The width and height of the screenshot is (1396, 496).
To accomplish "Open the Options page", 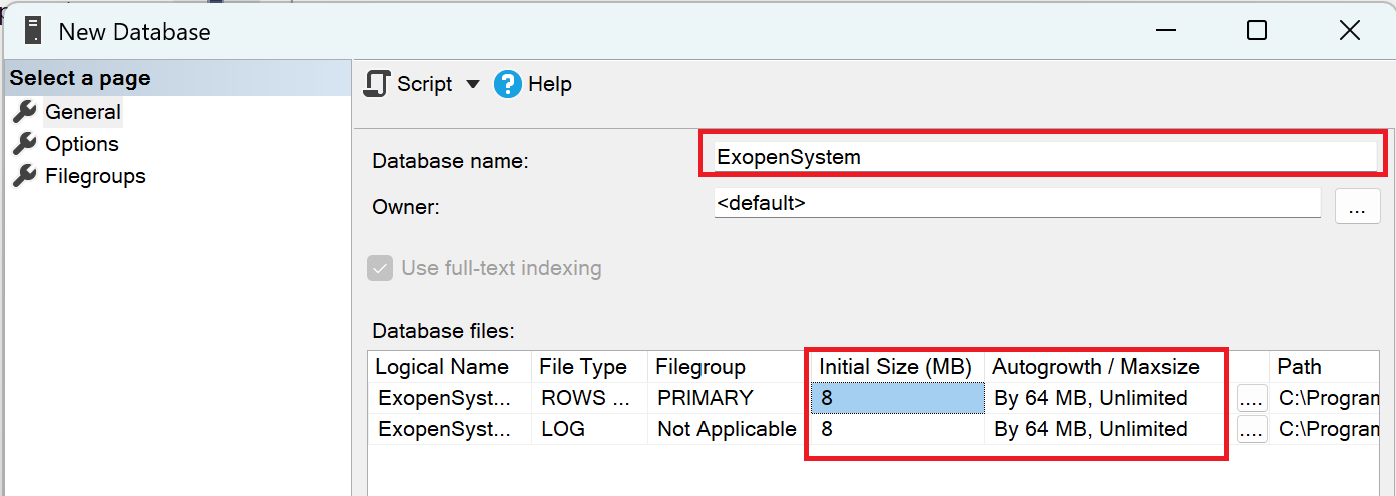I will 81,144.
